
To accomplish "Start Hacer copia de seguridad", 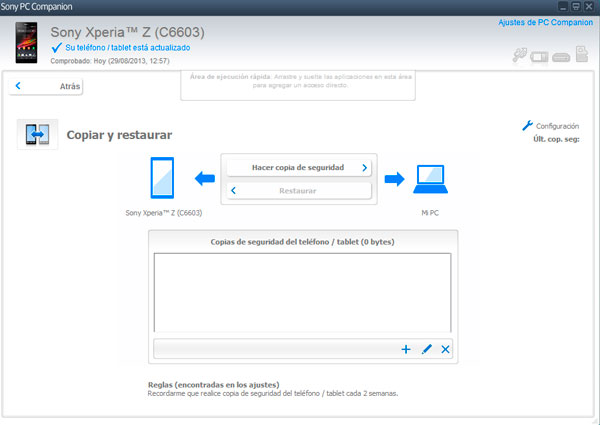I will point(299,168).
